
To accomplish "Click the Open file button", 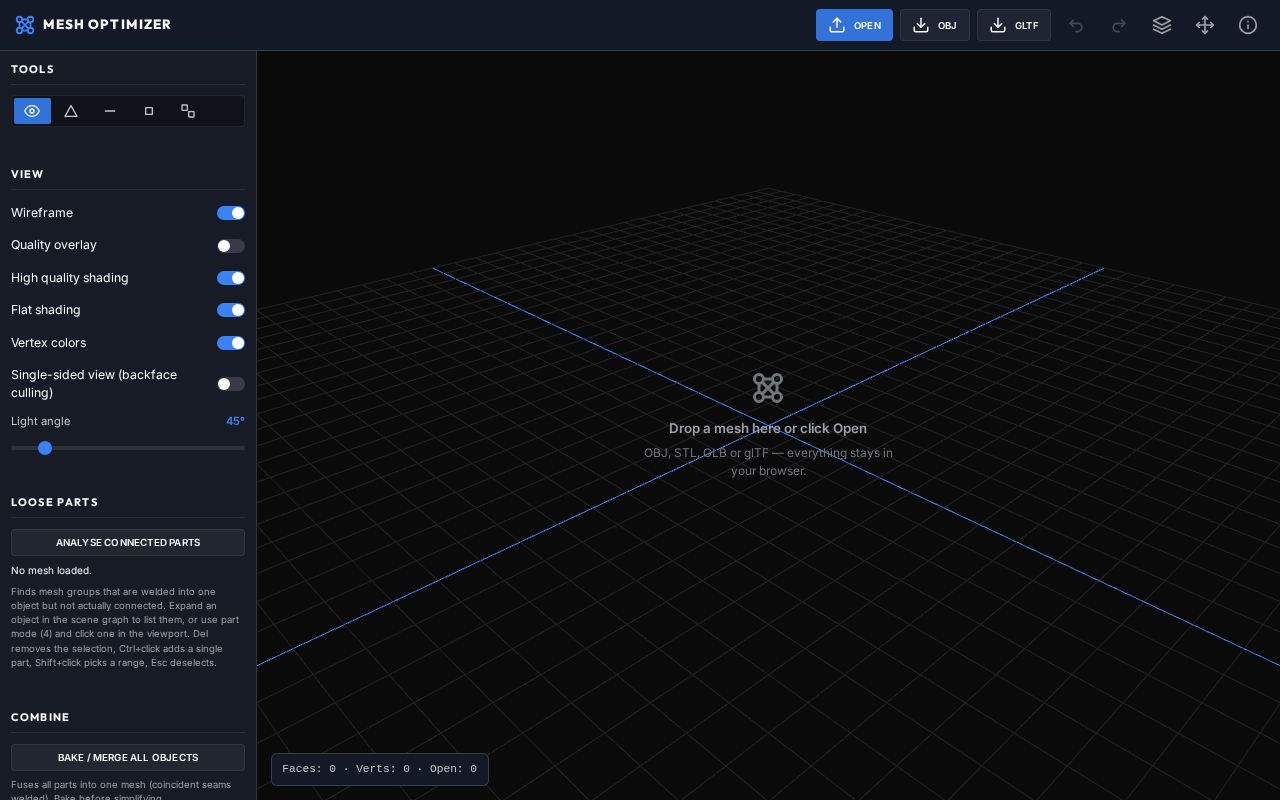I will pos(854,25).
